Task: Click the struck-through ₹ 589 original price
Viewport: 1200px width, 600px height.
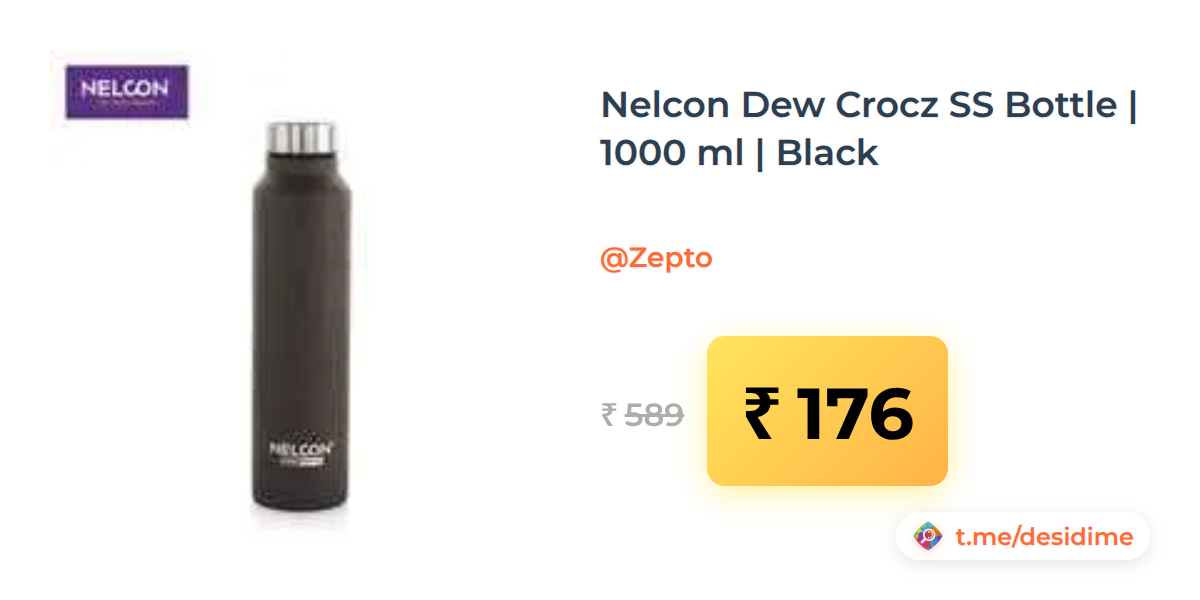Action: pos(642,414)
